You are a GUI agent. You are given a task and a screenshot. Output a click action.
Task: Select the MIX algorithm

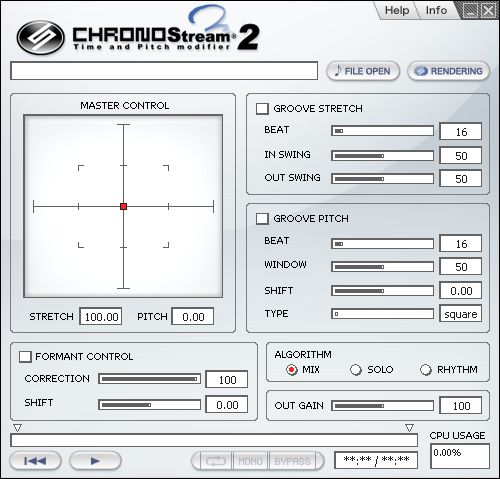click(x=292, y=370)
